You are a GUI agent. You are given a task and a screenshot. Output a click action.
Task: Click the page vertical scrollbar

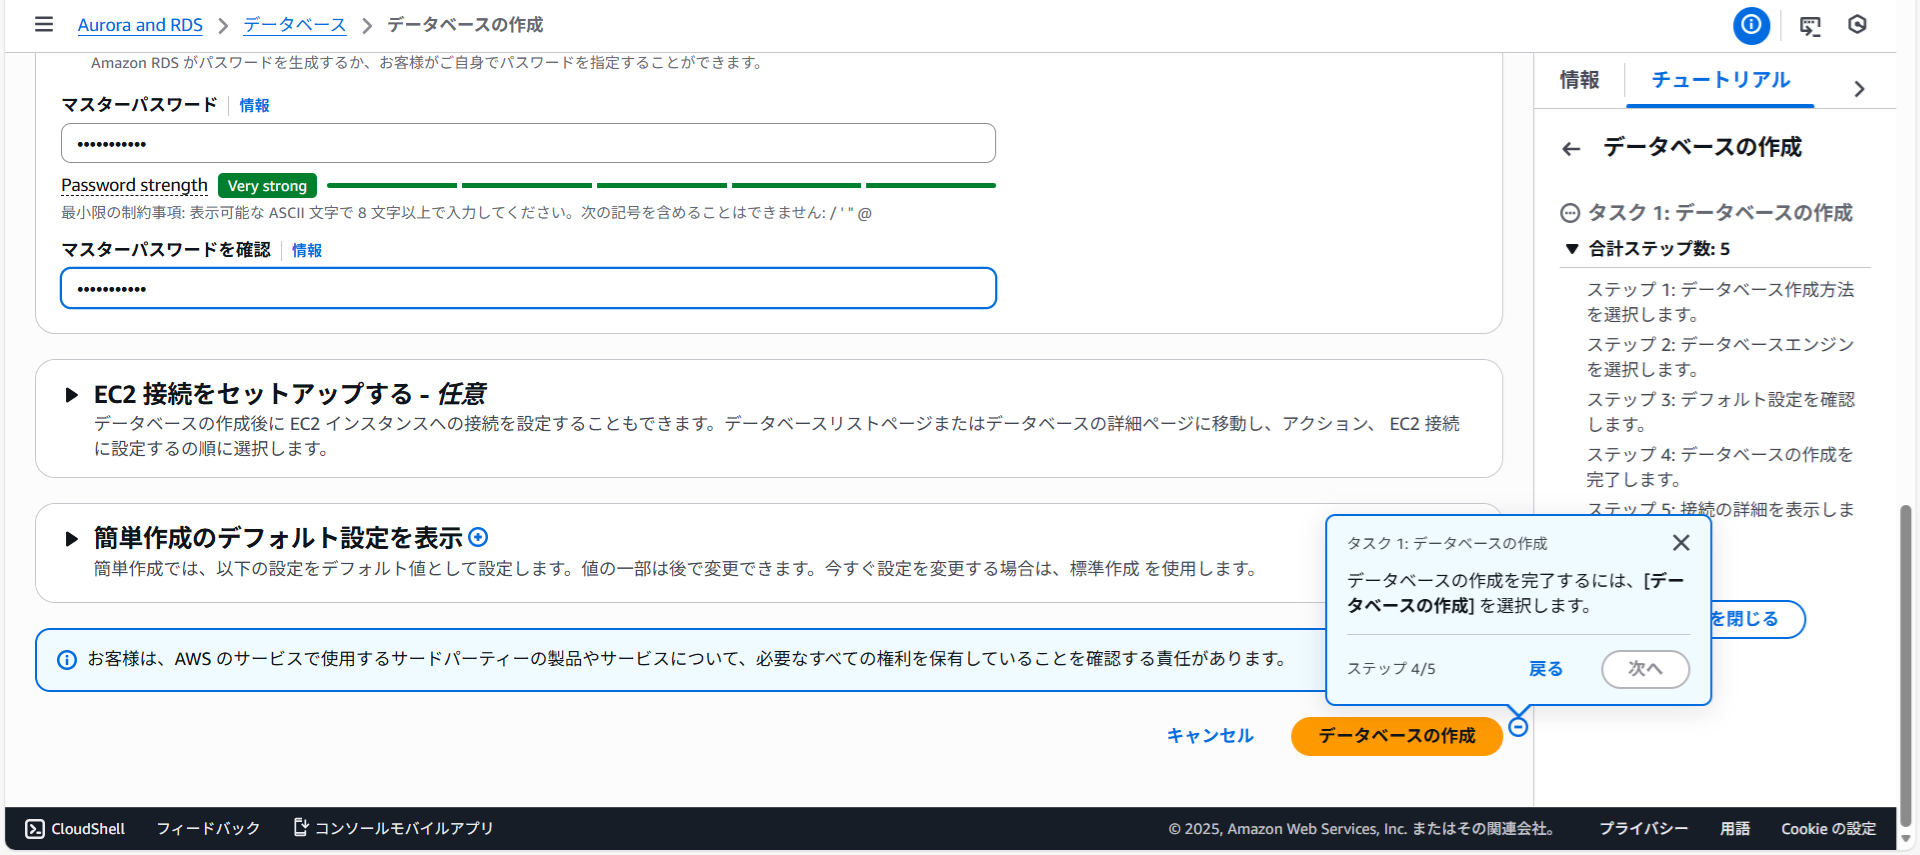pyautogui.click(x=1906, y=660)
